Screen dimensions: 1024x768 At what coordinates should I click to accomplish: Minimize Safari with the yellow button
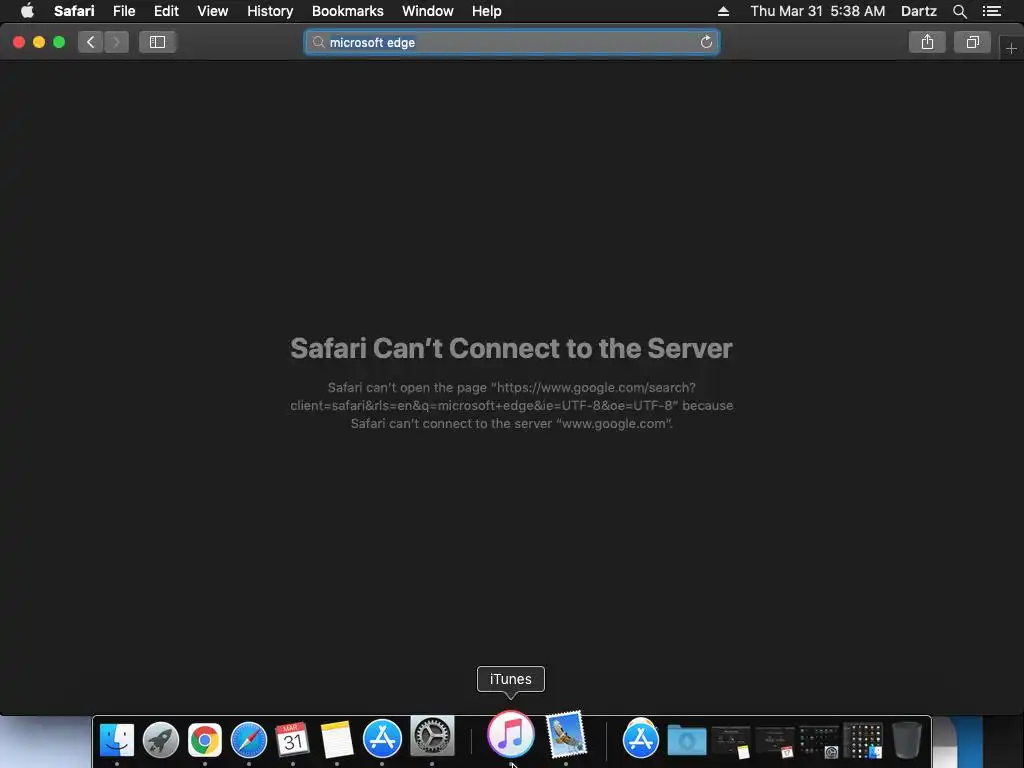(39, 42)
